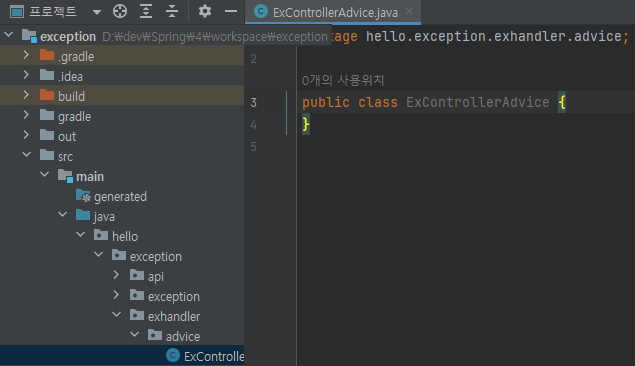Expand the inner exception package beside api

pyautogui.click(x=116, y=295)
